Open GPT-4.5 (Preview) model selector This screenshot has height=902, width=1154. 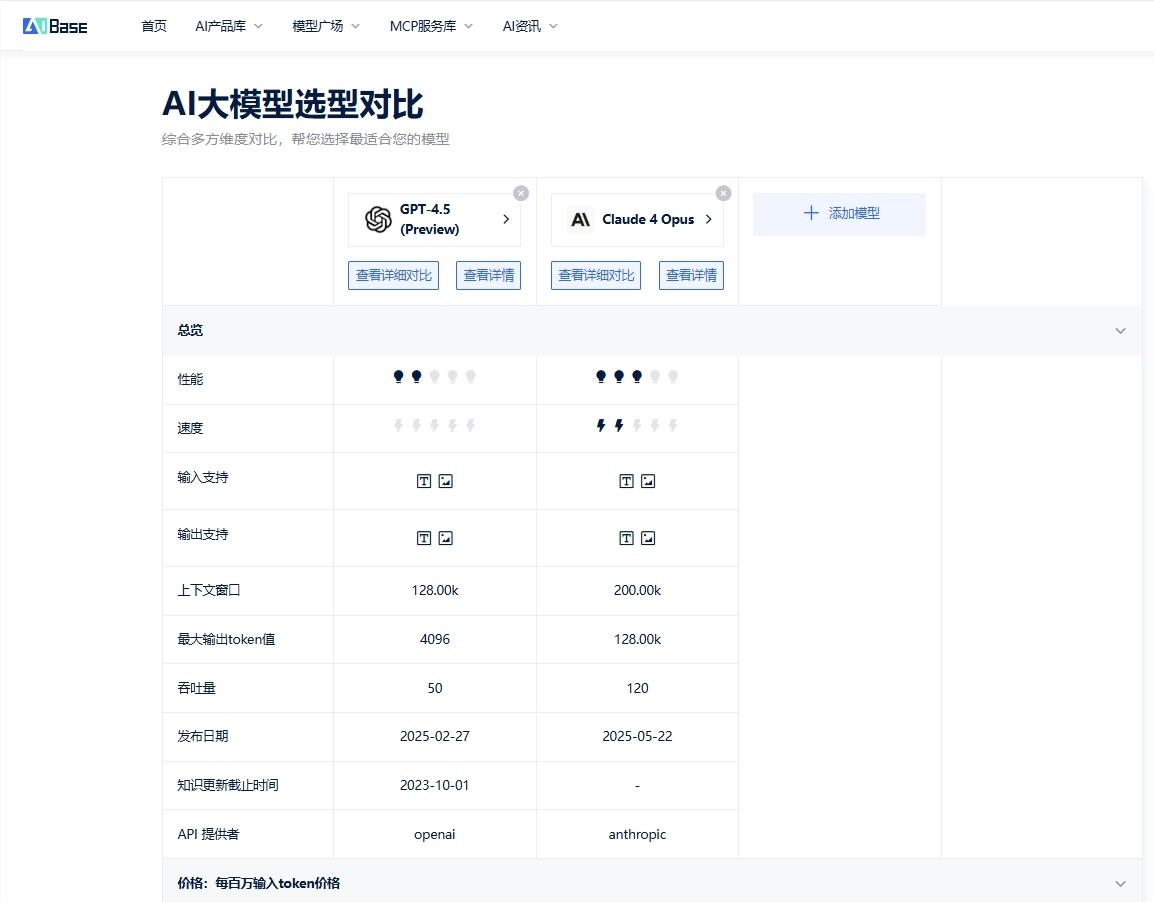pos(434,219)
